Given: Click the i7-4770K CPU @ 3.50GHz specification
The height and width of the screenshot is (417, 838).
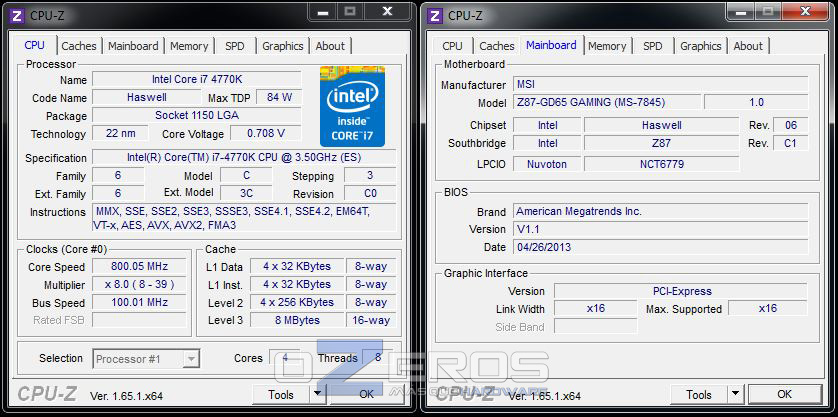Looking at the screenshot, I should click(244, 157).
